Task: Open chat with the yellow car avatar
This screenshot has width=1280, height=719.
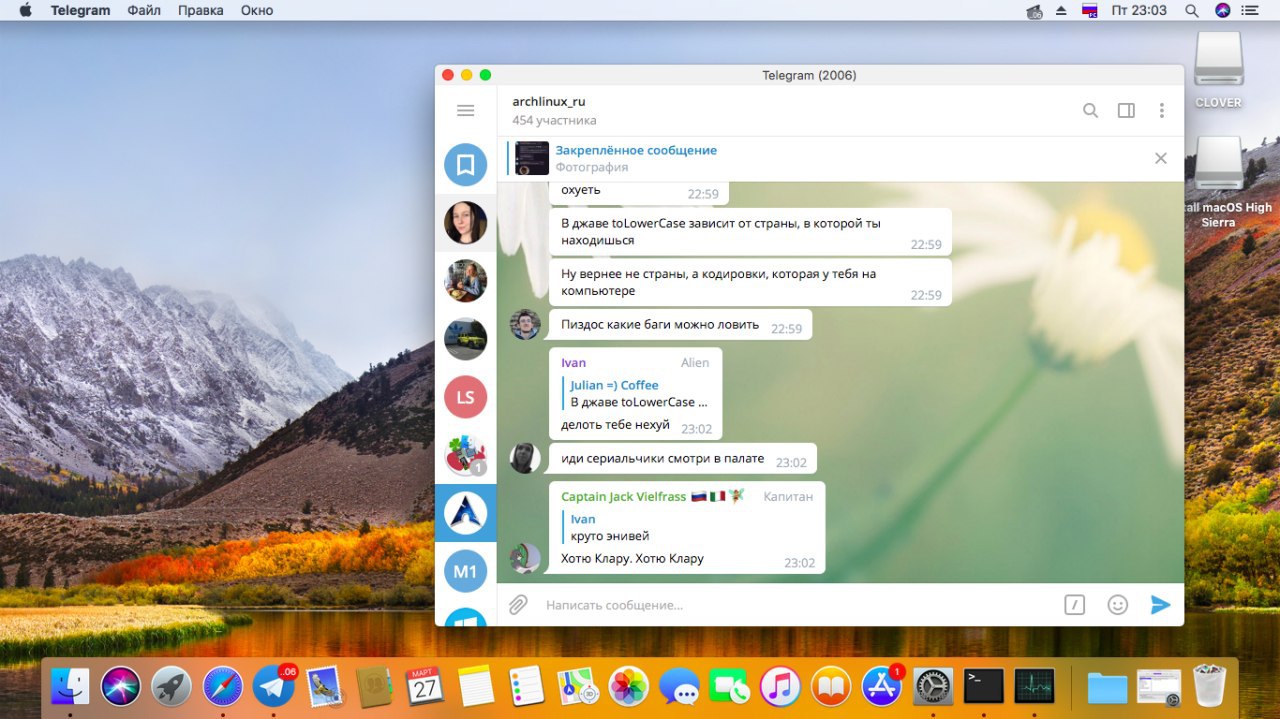Action: (x=465, y=339)
